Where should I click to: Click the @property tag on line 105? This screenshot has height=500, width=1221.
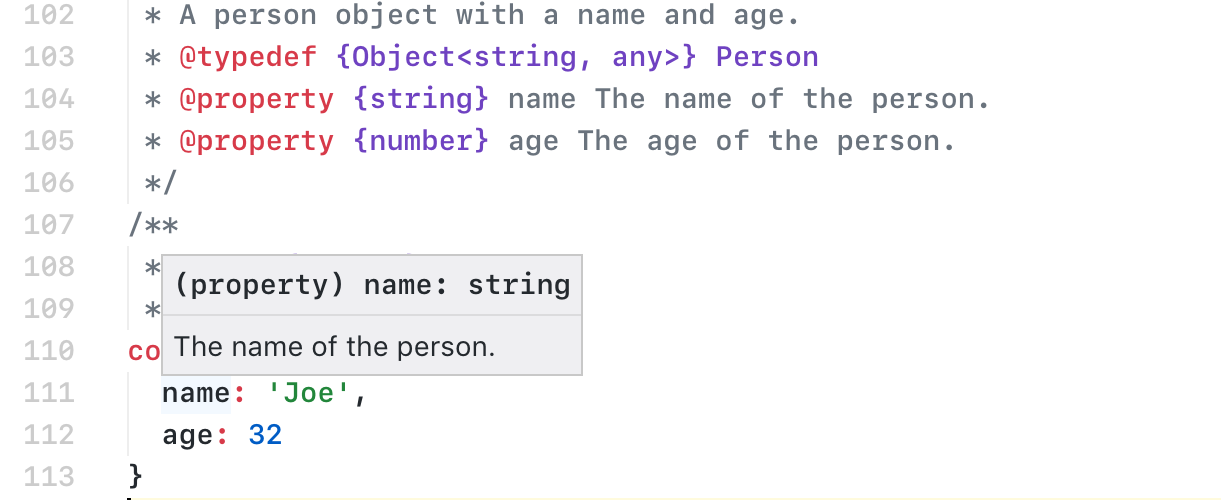click(257, 141)
